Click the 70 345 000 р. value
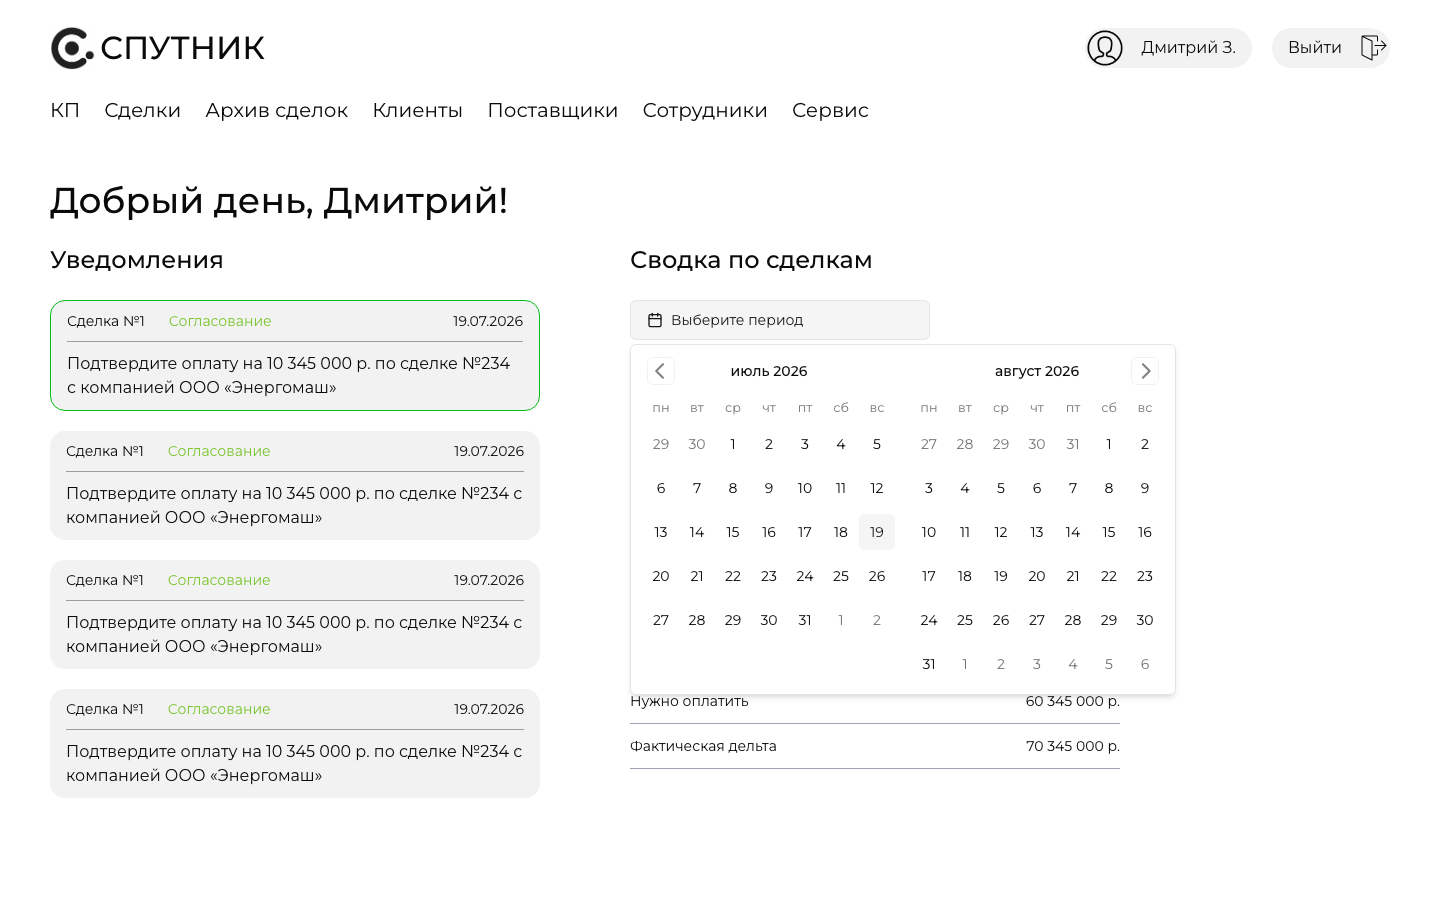The height and width of the screenshot is (900, 1440). tap(1073, 746)
